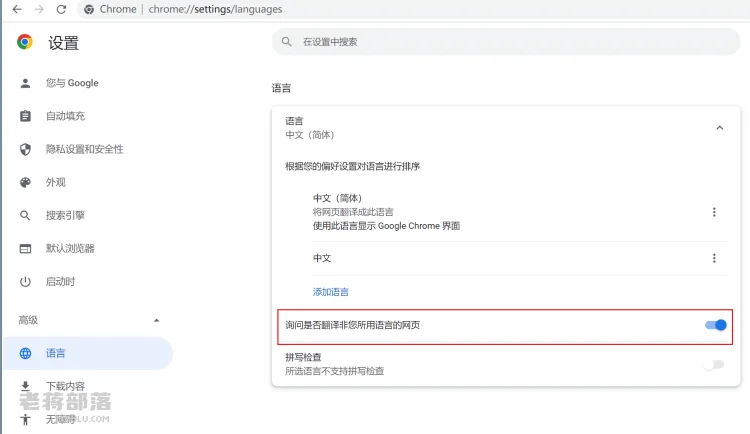
Task: Open the 自动填充 settings page
Action: tap(66, 116)
